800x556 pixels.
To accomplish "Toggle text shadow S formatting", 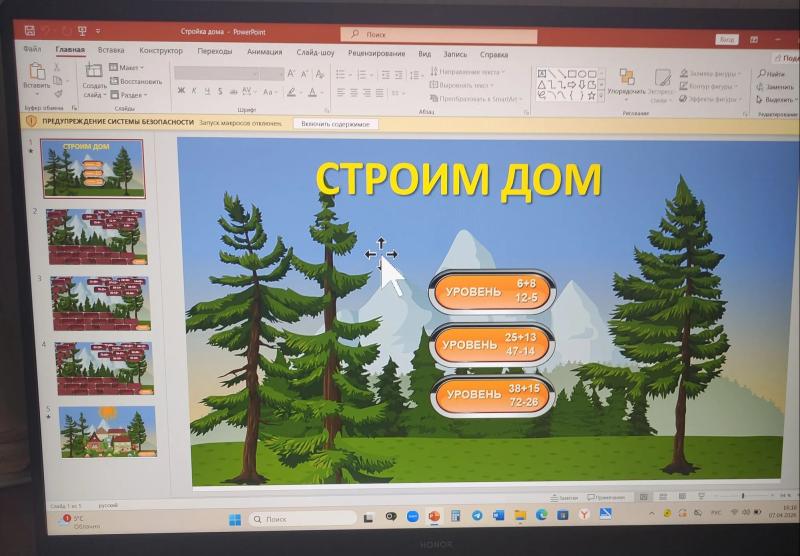I will [220, 91].
